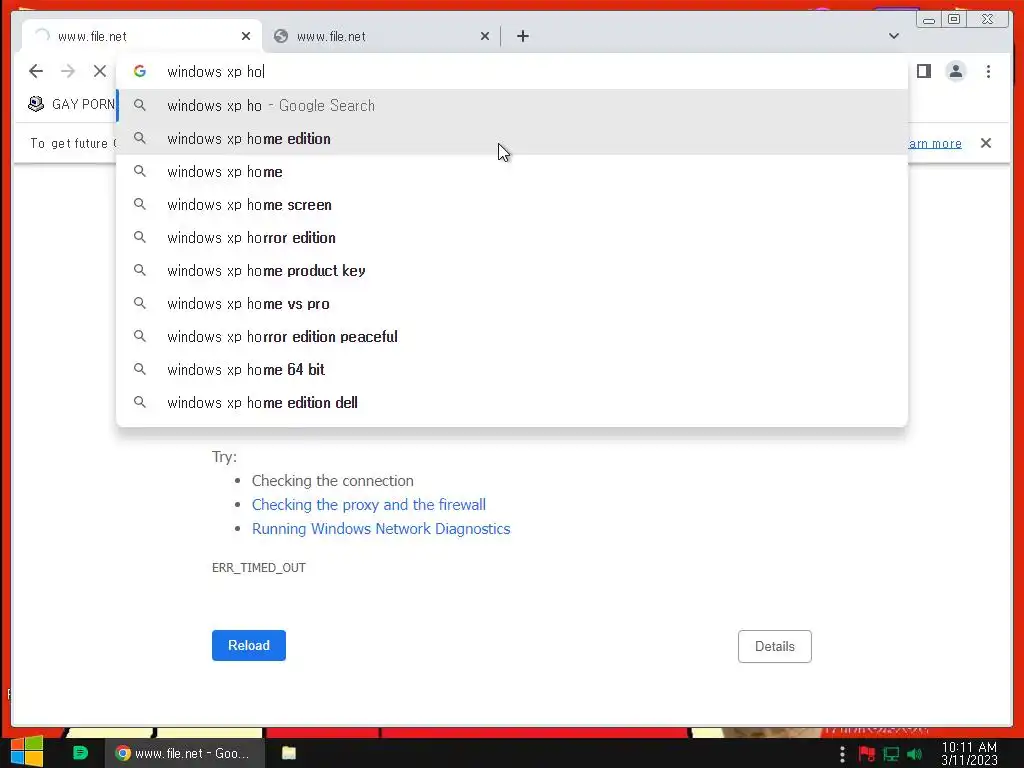Open the taskbar clock showing 10:11 AM
The height and width of the screenshot is (768, 1024).
(x=969, y=754)
